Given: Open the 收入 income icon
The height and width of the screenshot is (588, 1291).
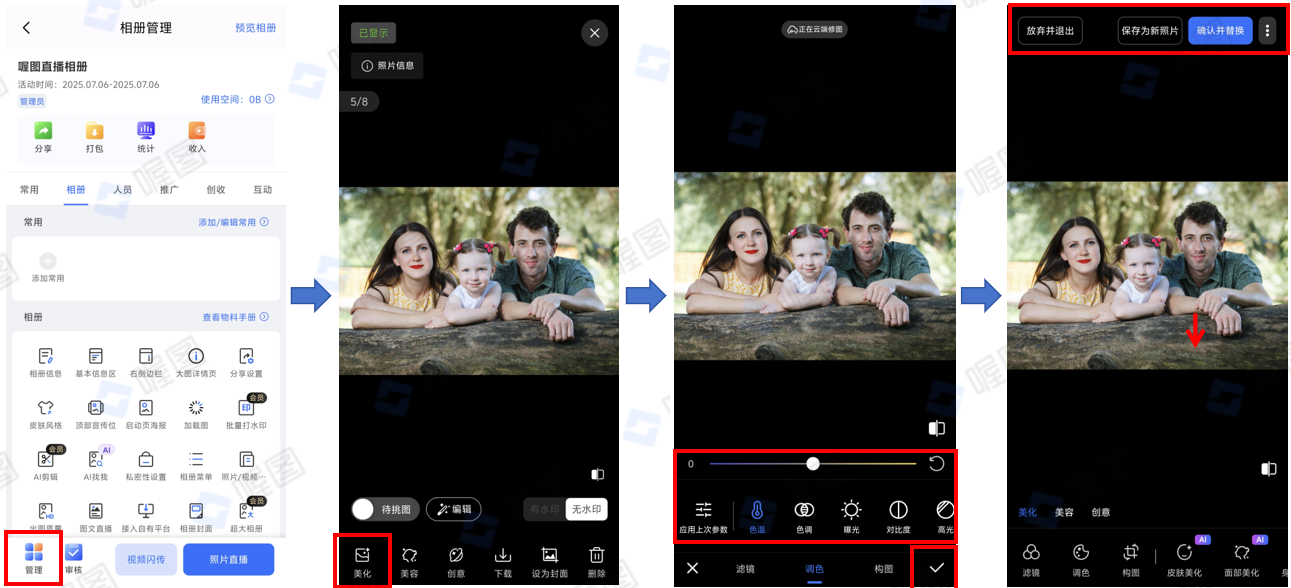Looking at the screenshot, I should [197, 131].
